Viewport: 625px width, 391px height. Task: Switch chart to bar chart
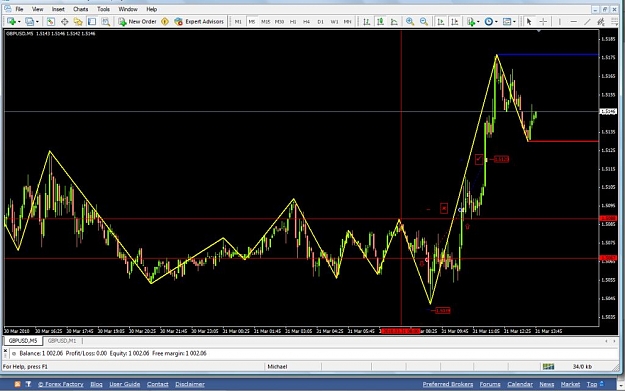point(366,22)
